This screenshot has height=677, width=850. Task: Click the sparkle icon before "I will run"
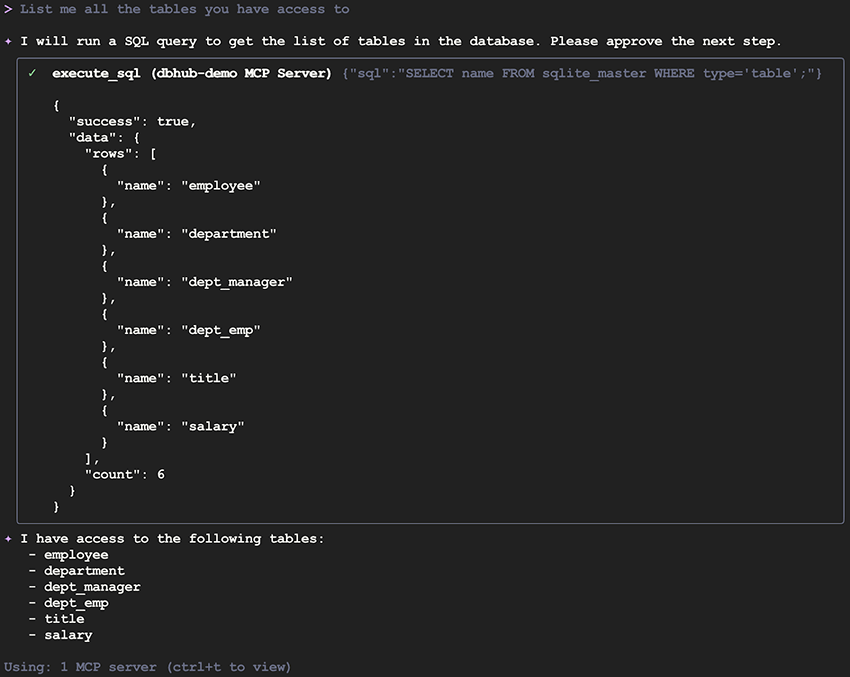[x=8, y=41]
